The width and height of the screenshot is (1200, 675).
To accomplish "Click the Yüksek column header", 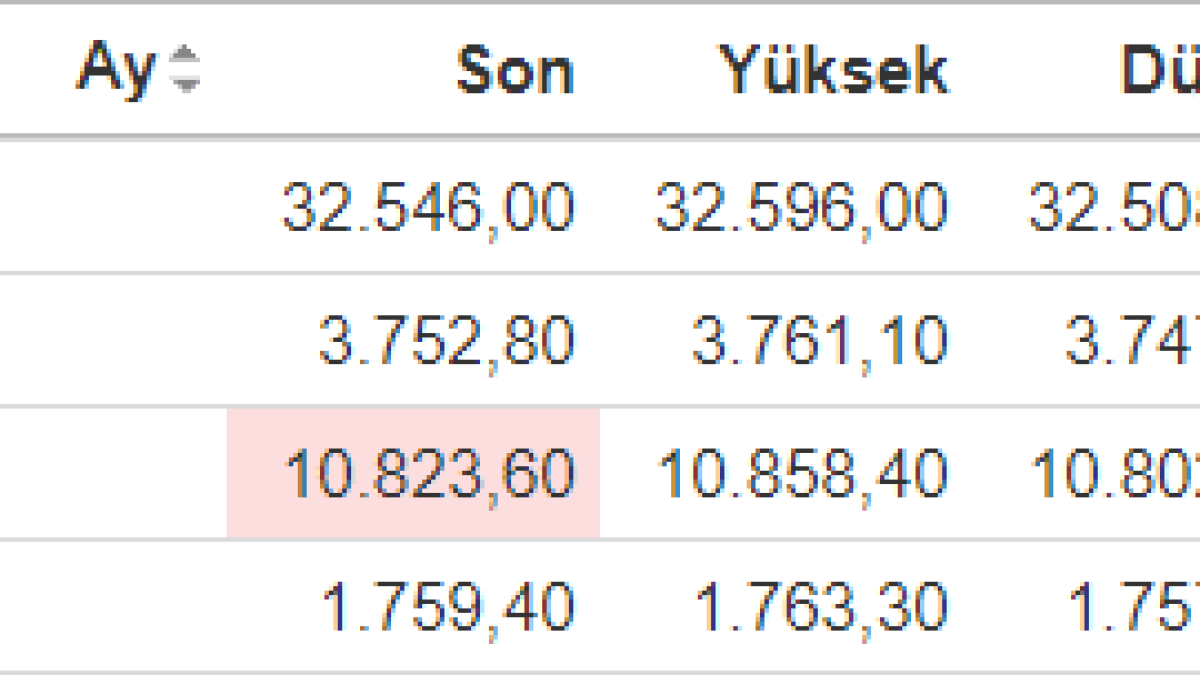I will click(834, 71).
